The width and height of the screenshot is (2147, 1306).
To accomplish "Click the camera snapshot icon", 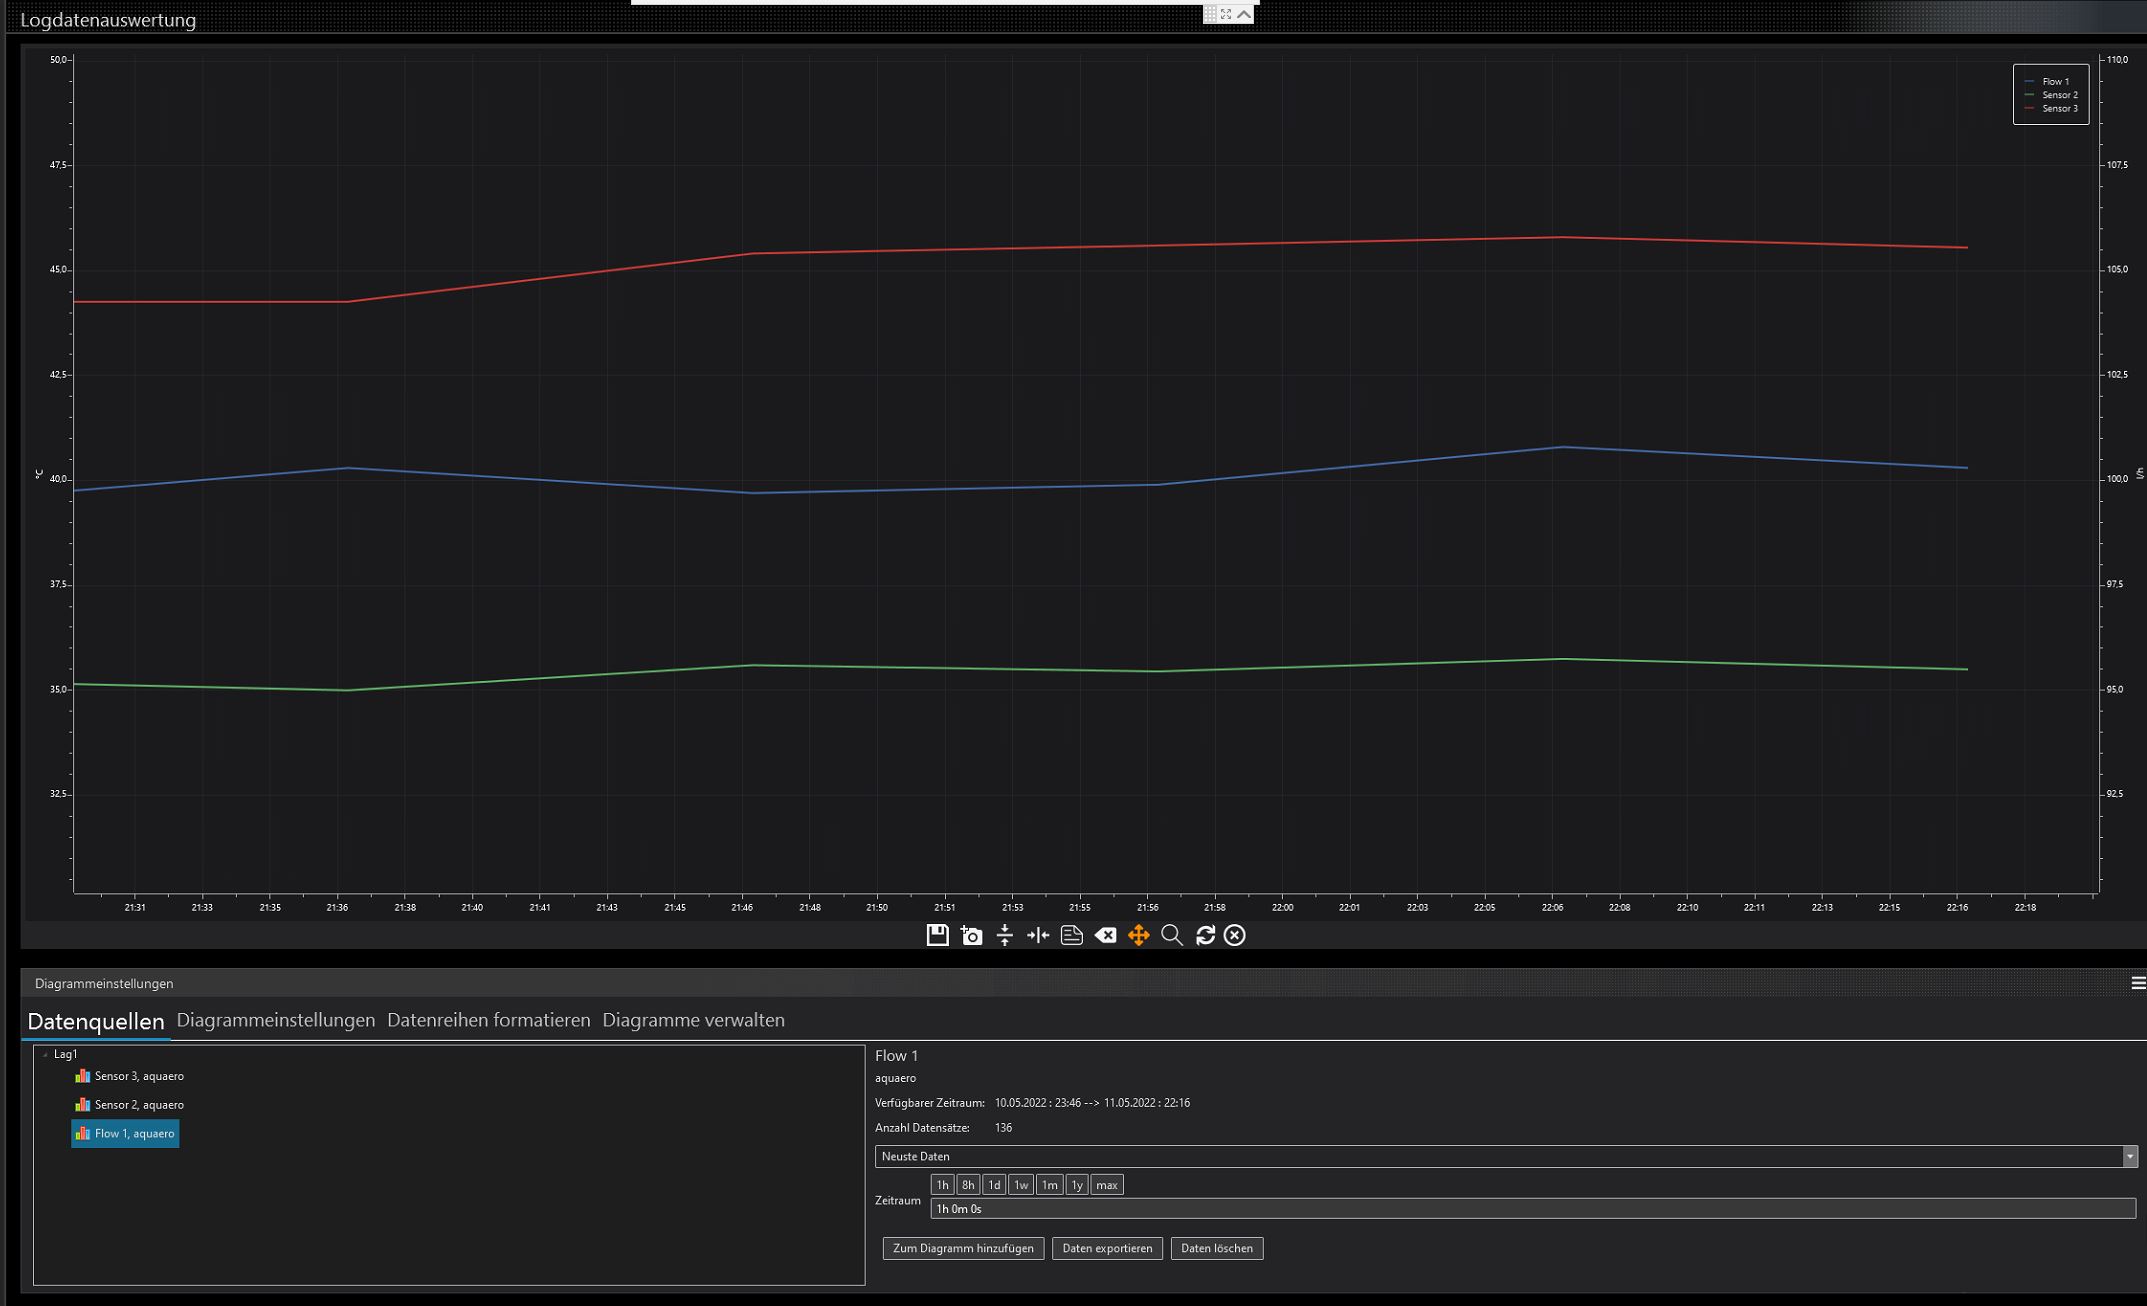I will coord(971,935).
